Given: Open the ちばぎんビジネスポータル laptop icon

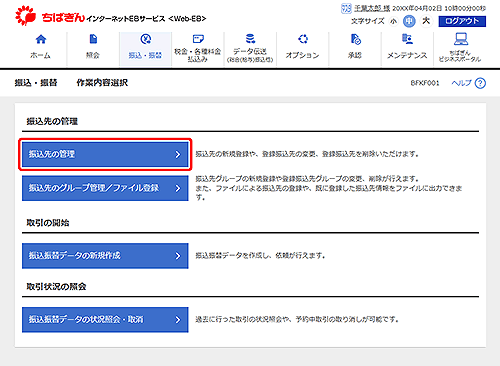Looking at the screenshot, I should point(460,39).
